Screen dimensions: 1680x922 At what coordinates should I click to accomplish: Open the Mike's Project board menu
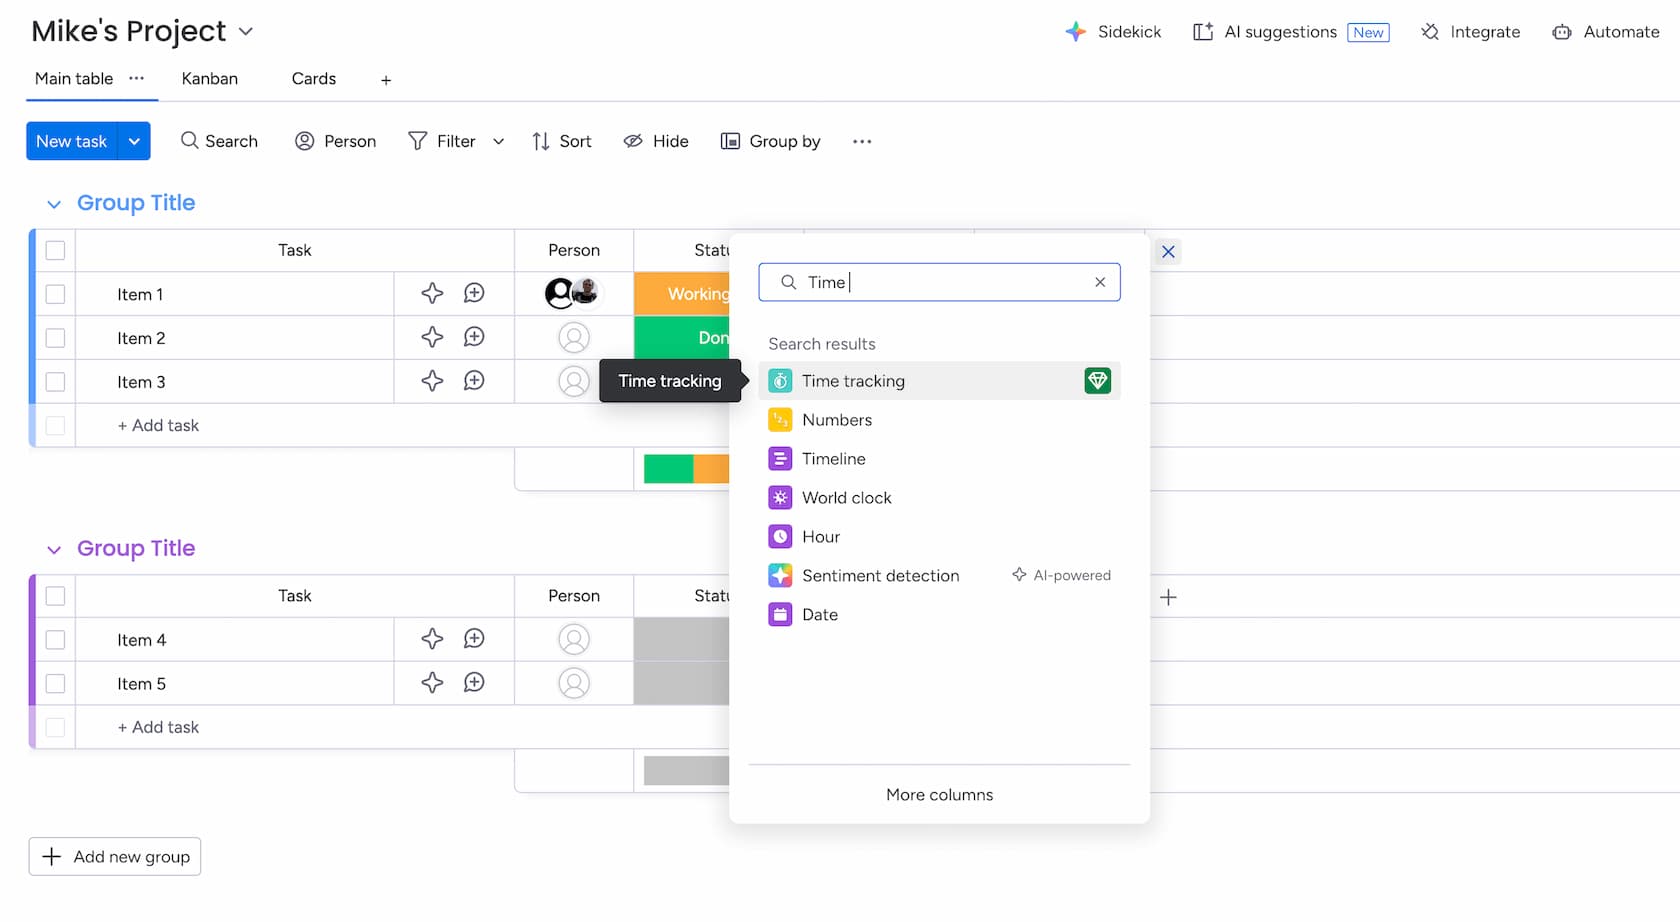[245, 31]
